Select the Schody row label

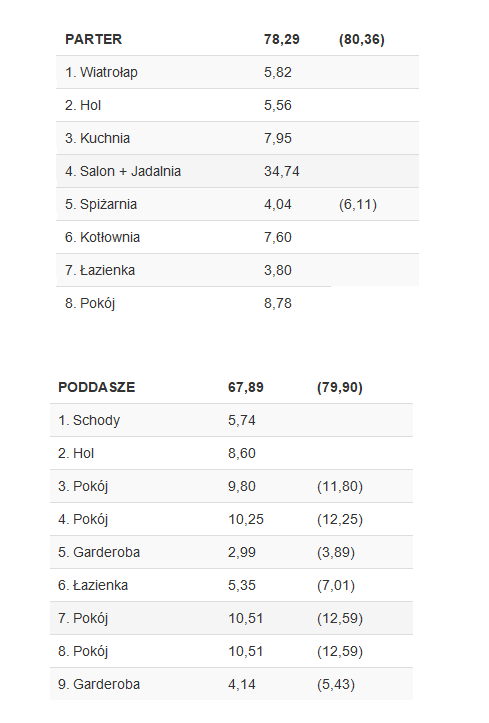[x=89, y=421]
